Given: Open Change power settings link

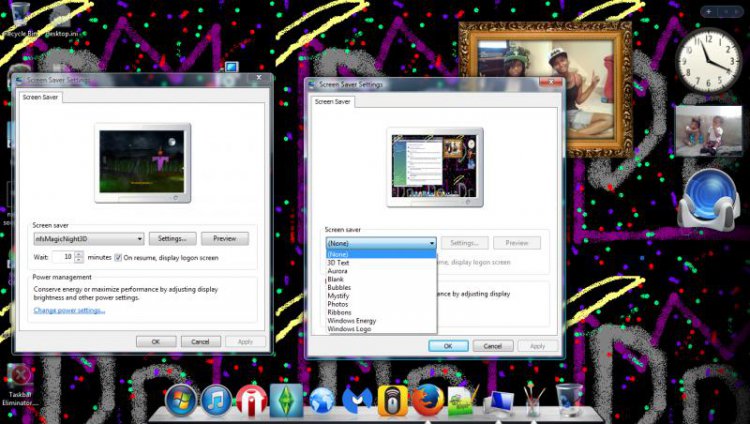Looking at the screenshot, I should coord(69,311).
